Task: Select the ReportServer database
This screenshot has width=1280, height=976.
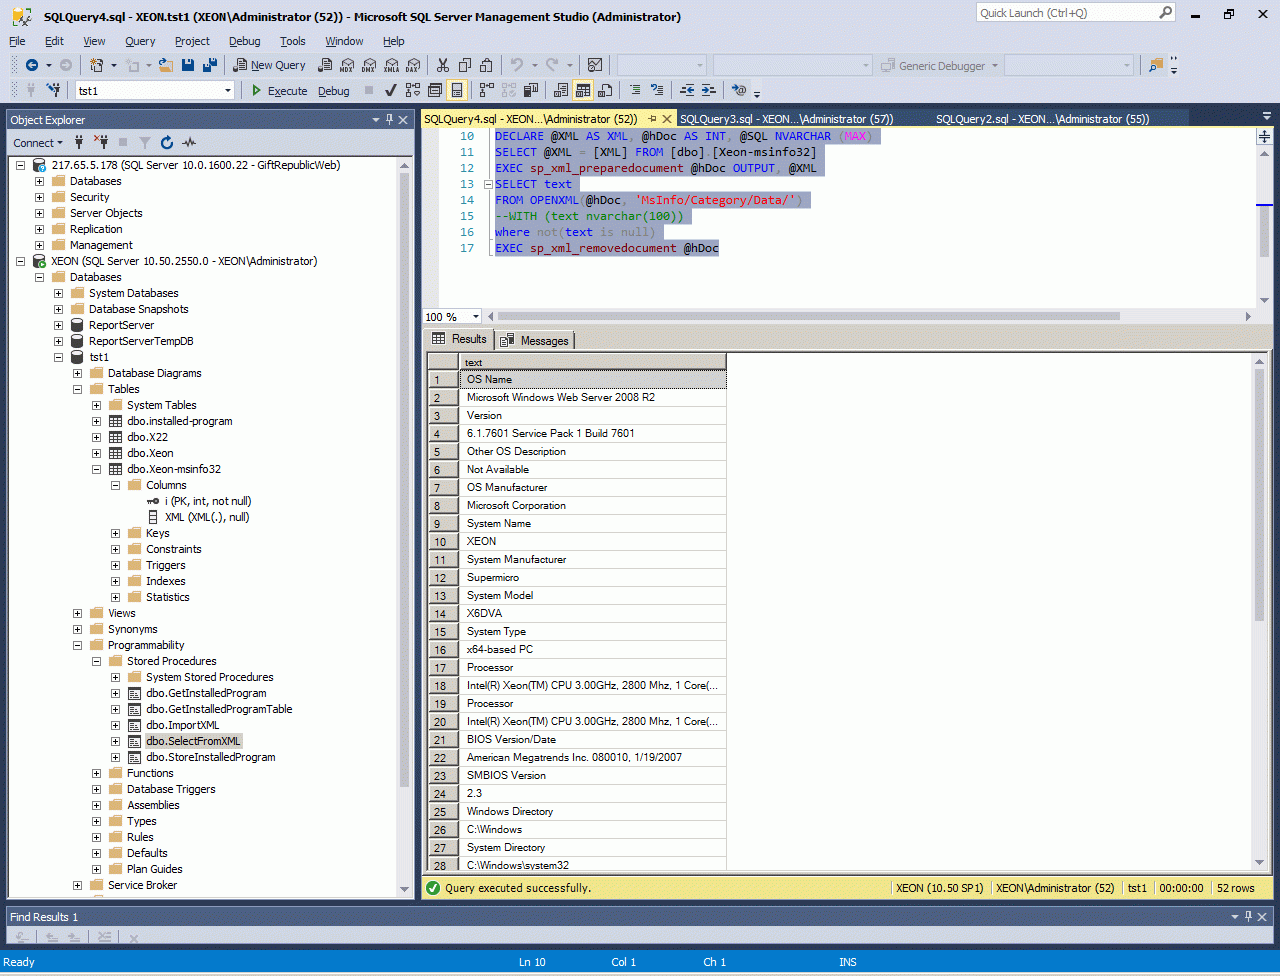Action: pyautogui.click(x=121, y=325)
